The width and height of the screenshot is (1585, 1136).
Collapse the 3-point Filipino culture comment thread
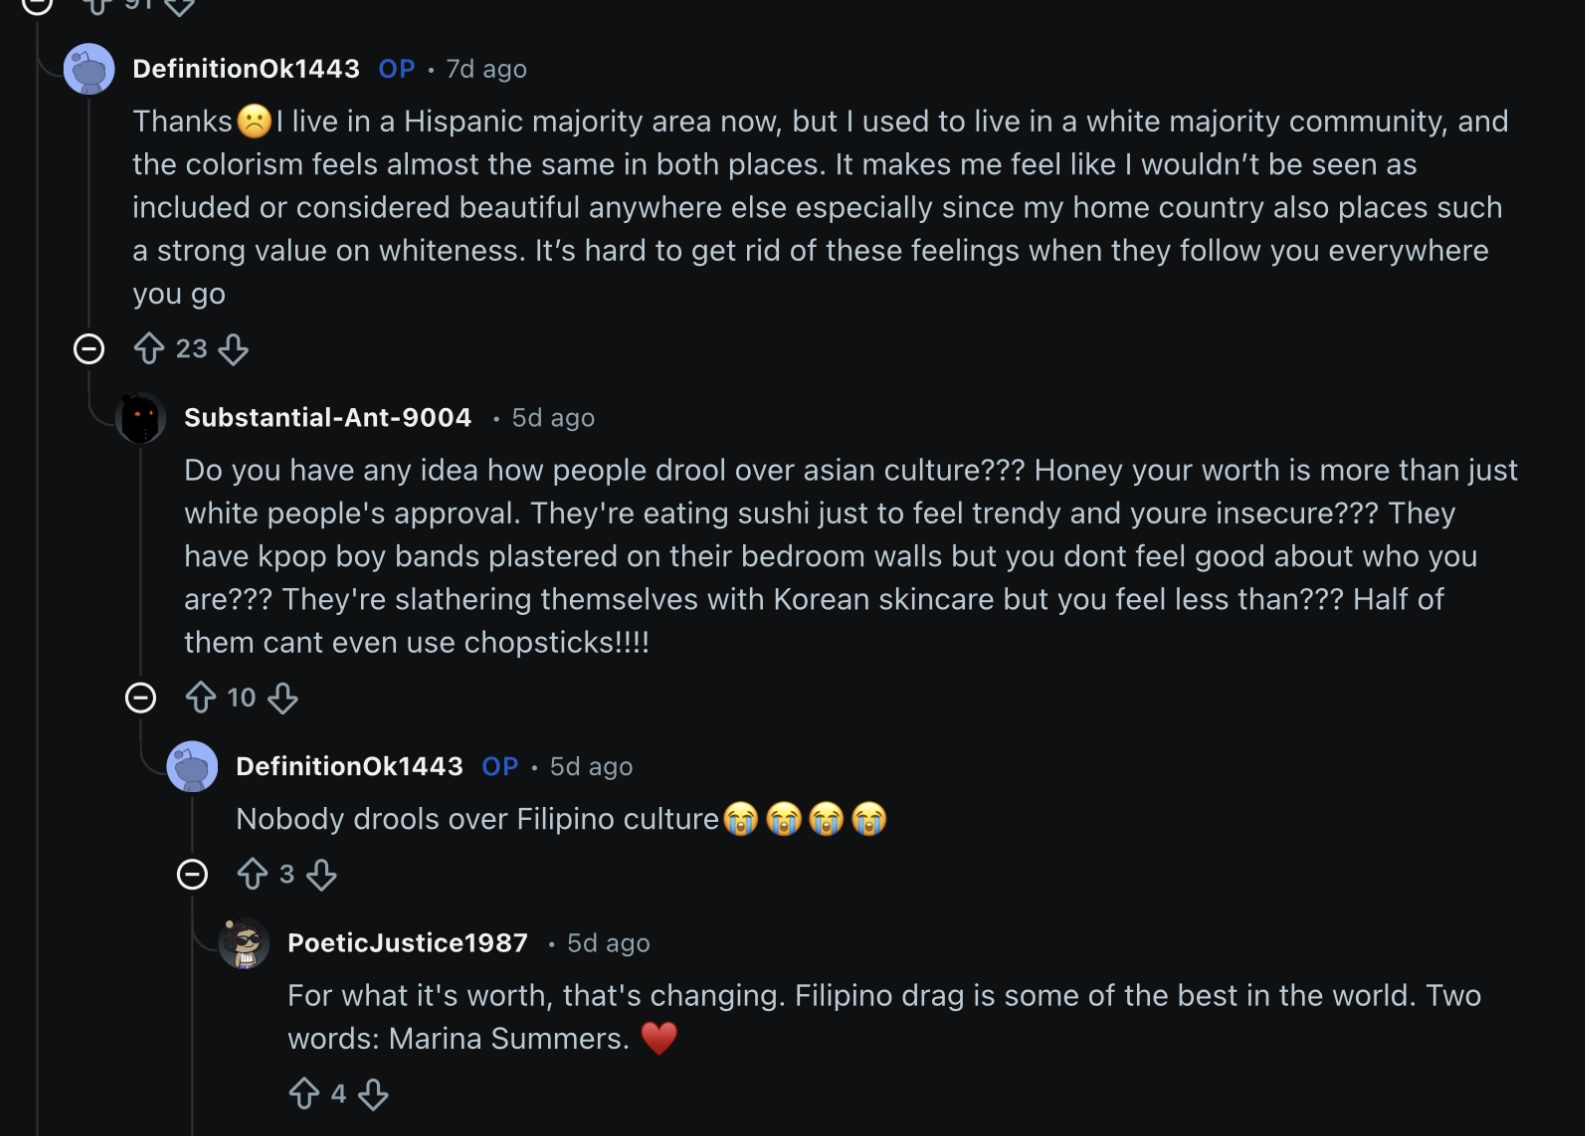(x=192, y=875)
